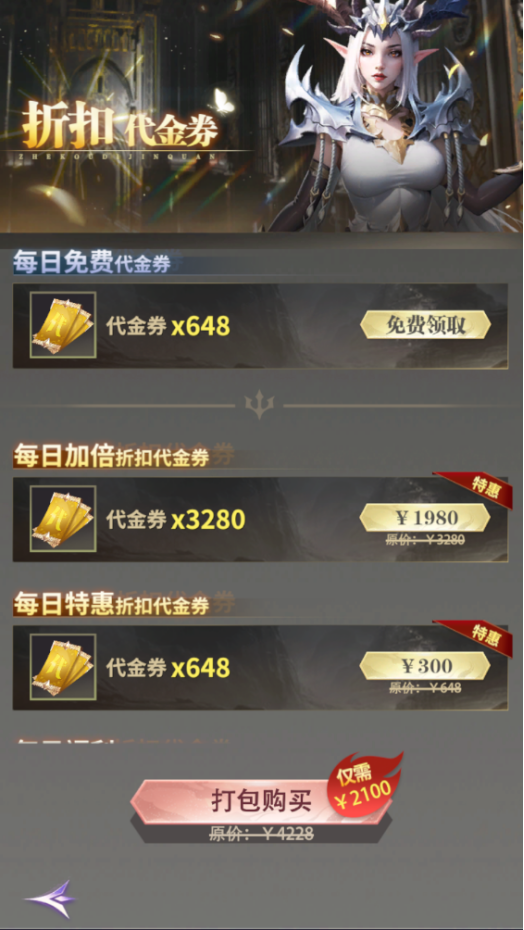
Task: Claim the free voucher with 免费领取
Action: tap(425, 325)
